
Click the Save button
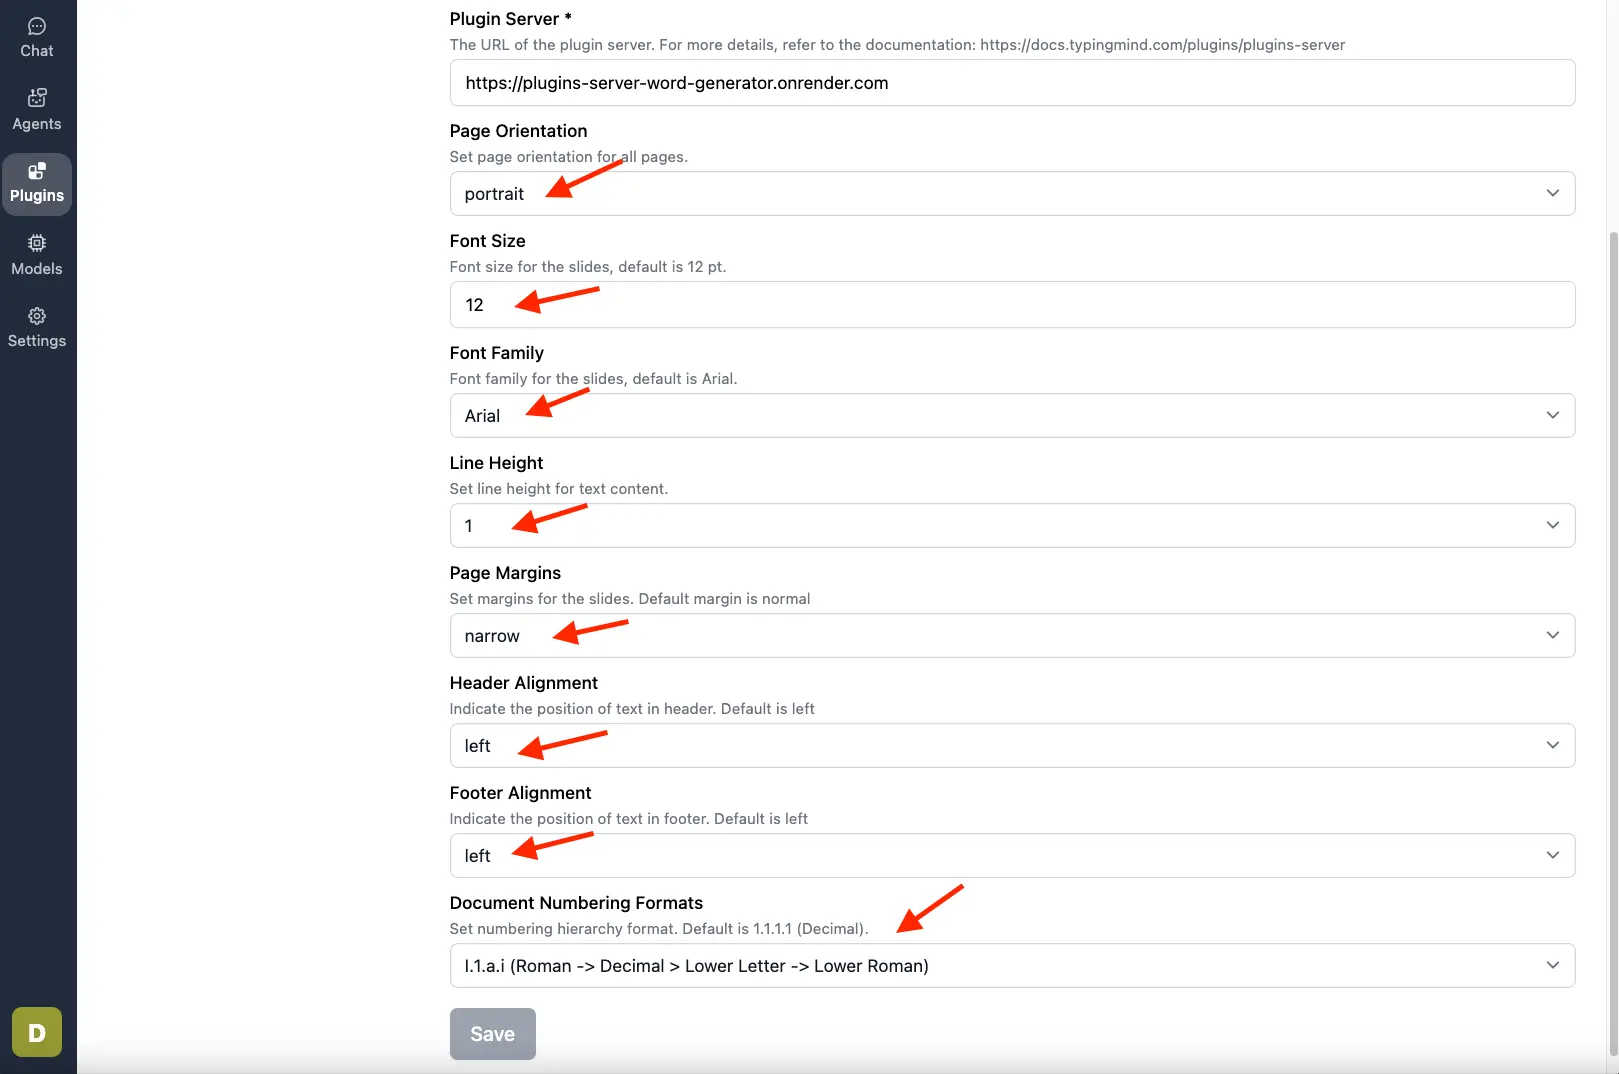(493, 1034)
